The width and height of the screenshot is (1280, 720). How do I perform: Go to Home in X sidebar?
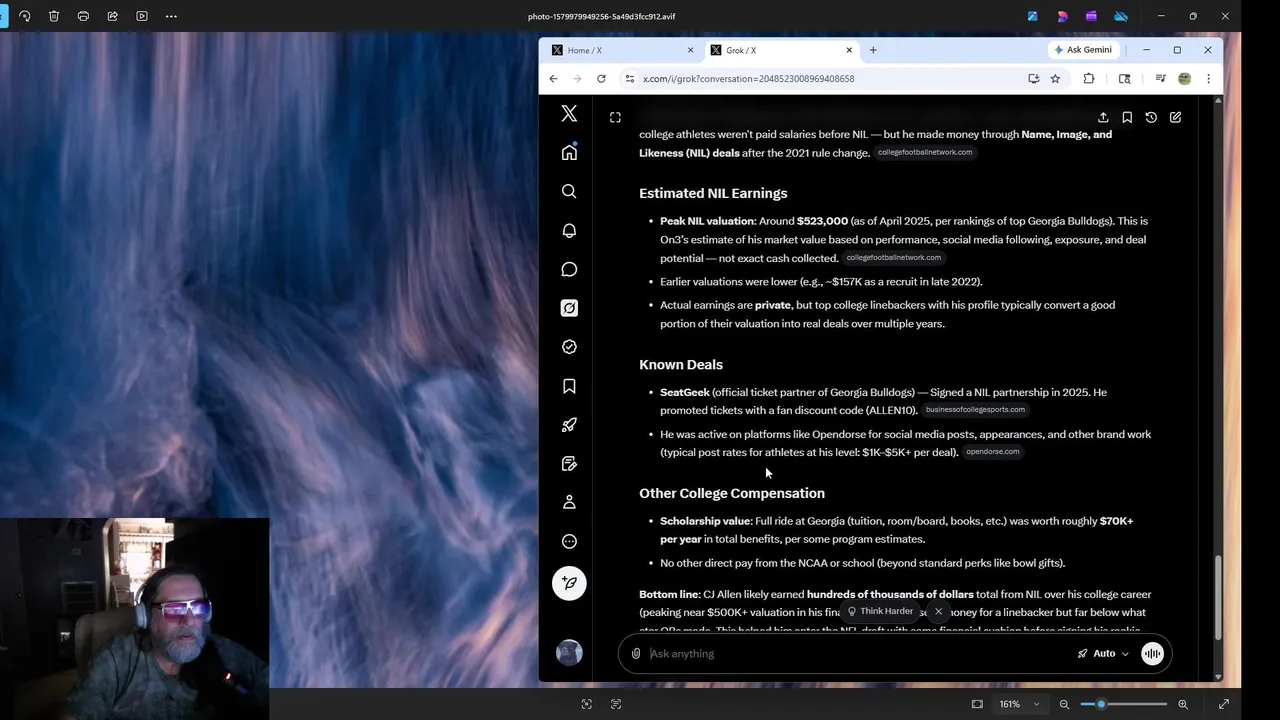[569, 152]
